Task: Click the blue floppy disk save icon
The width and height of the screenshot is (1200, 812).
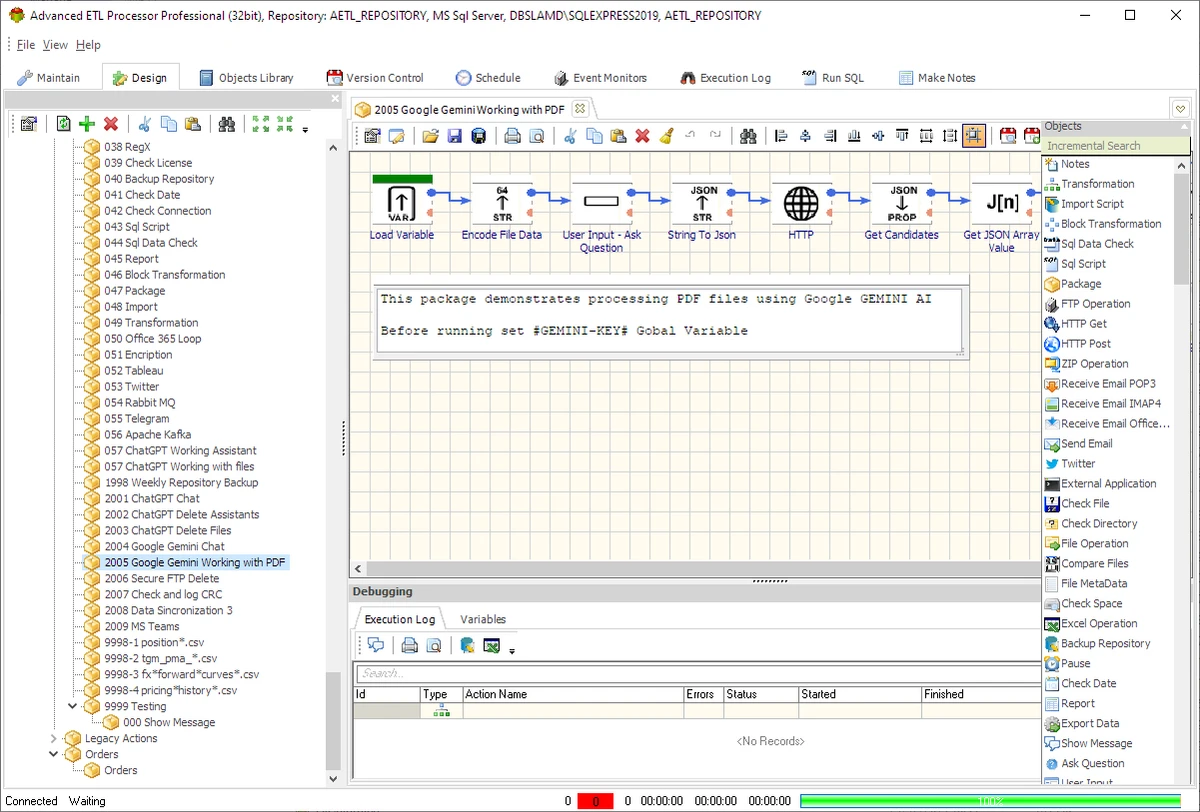Action: tap(454, 136)
